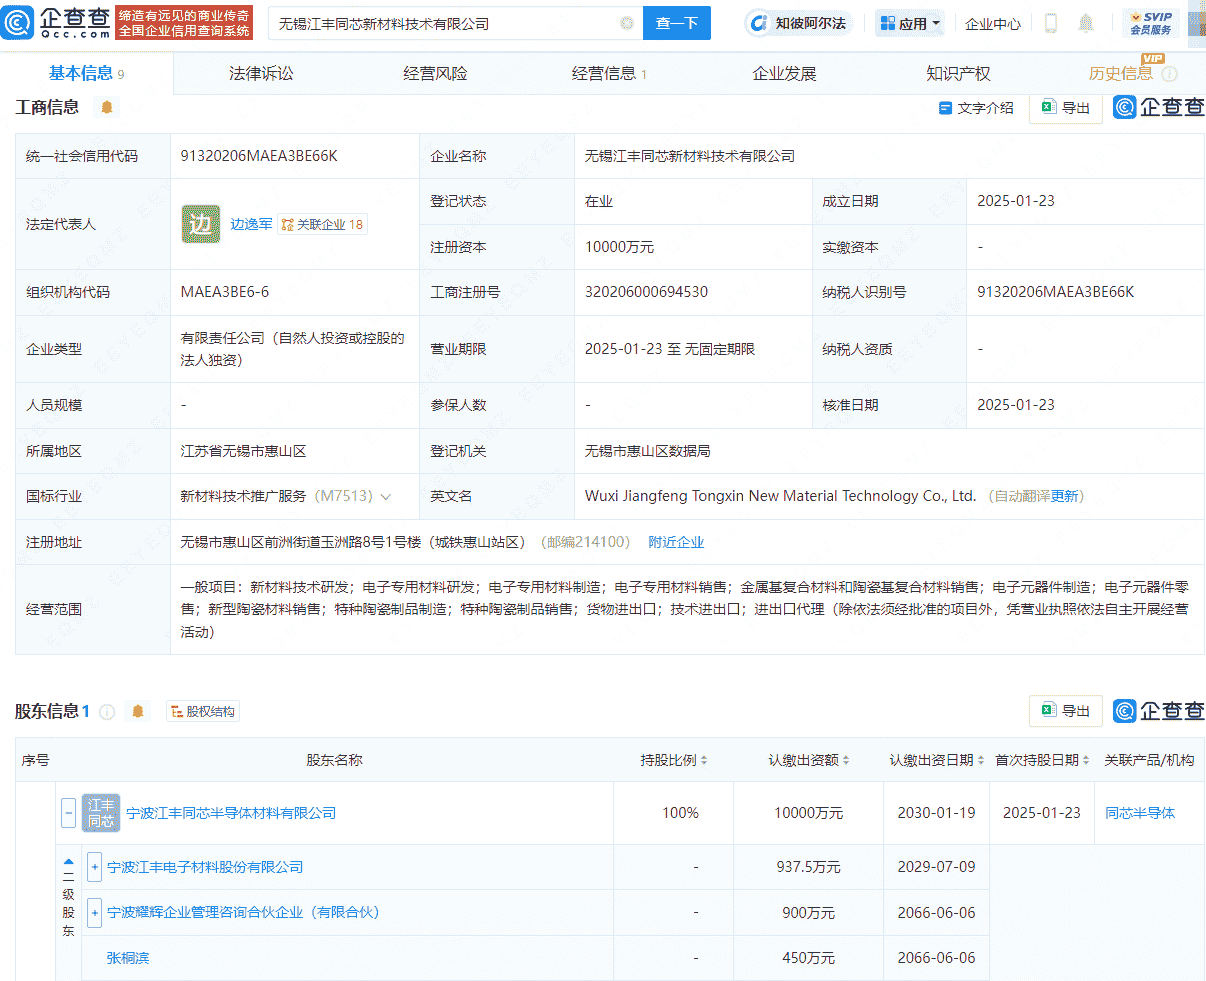This screenshot has width=1206, height=981.
Task: Click the 查一下 search button
Action: [x=676, y=22]
